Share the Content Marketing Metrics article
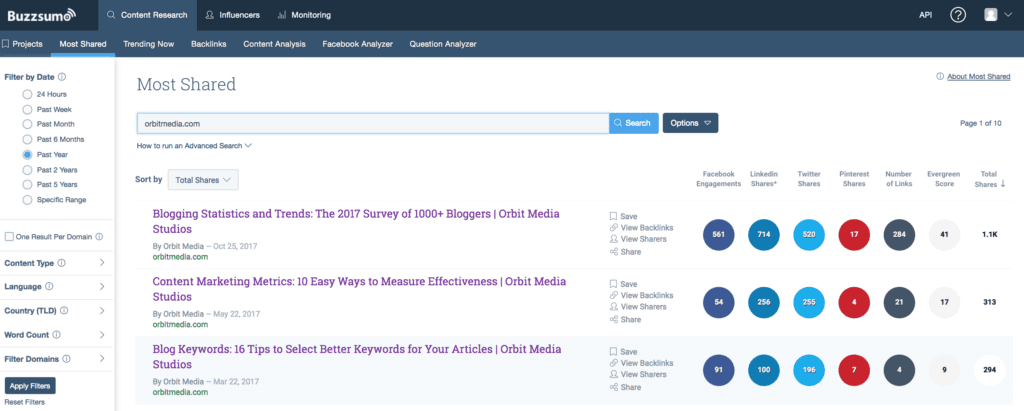The width and height of the screenshot is (1024, 411). click(625, 320)
